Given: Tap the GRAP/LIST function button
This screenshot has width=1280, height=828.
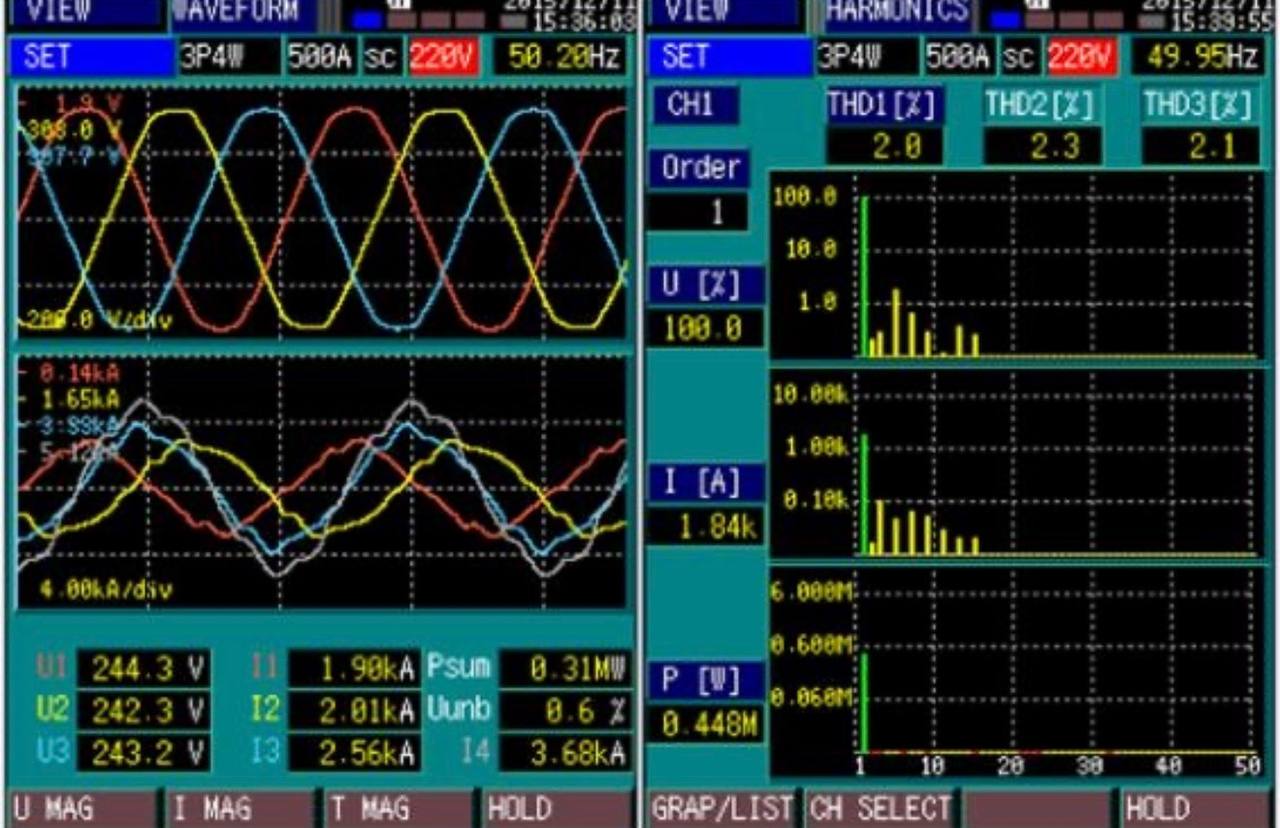Looking at the screenshot, I should tap(721, 808).
